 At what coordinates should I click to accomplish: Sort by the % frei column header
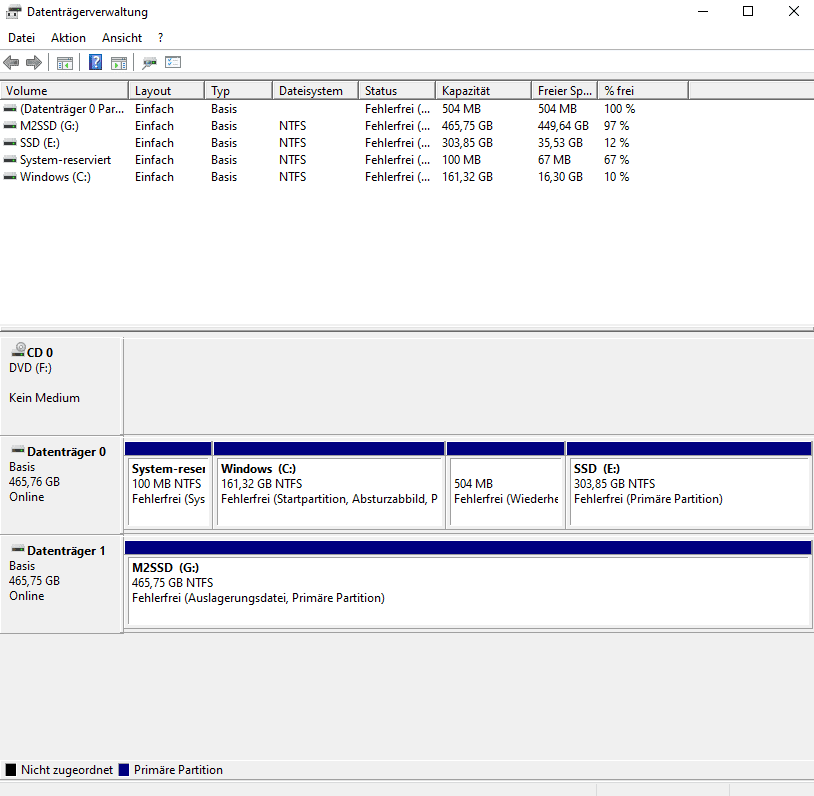coord(643,91)
